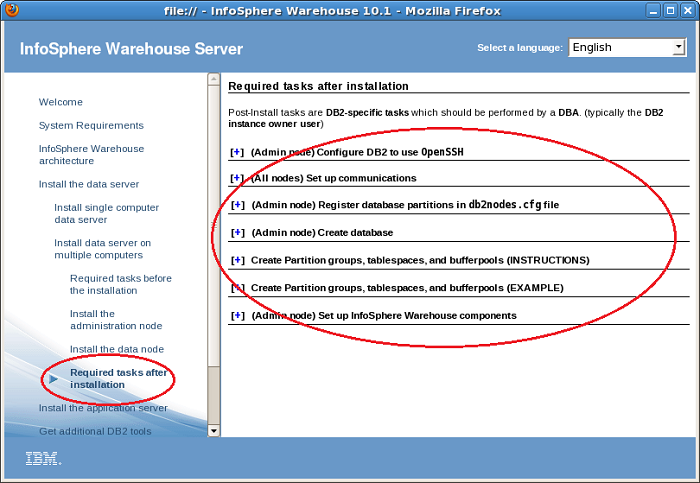
Task: Go to the Welcome page
Action: 61,102
